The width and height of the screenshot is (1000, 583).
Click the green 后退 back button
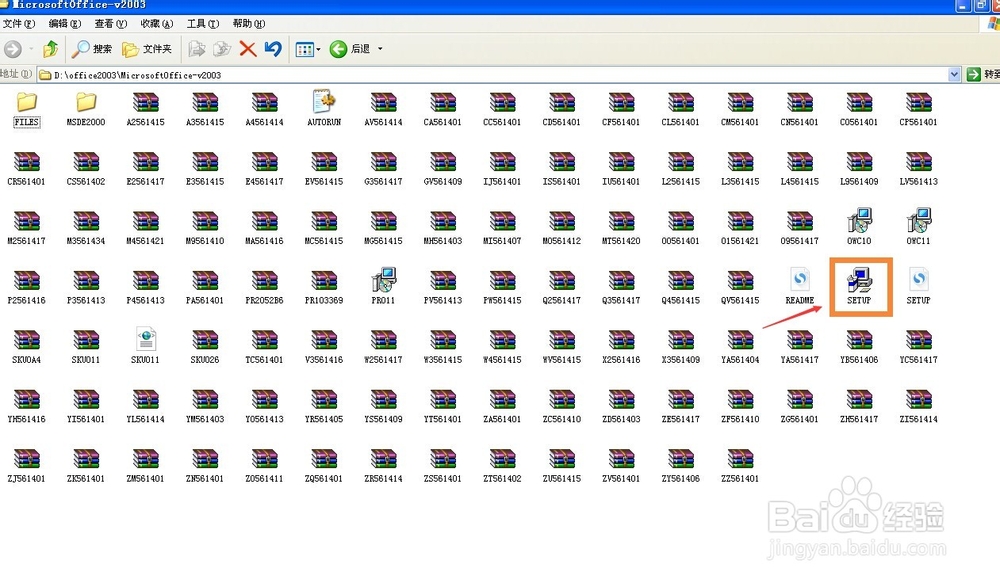coord(349,48)
